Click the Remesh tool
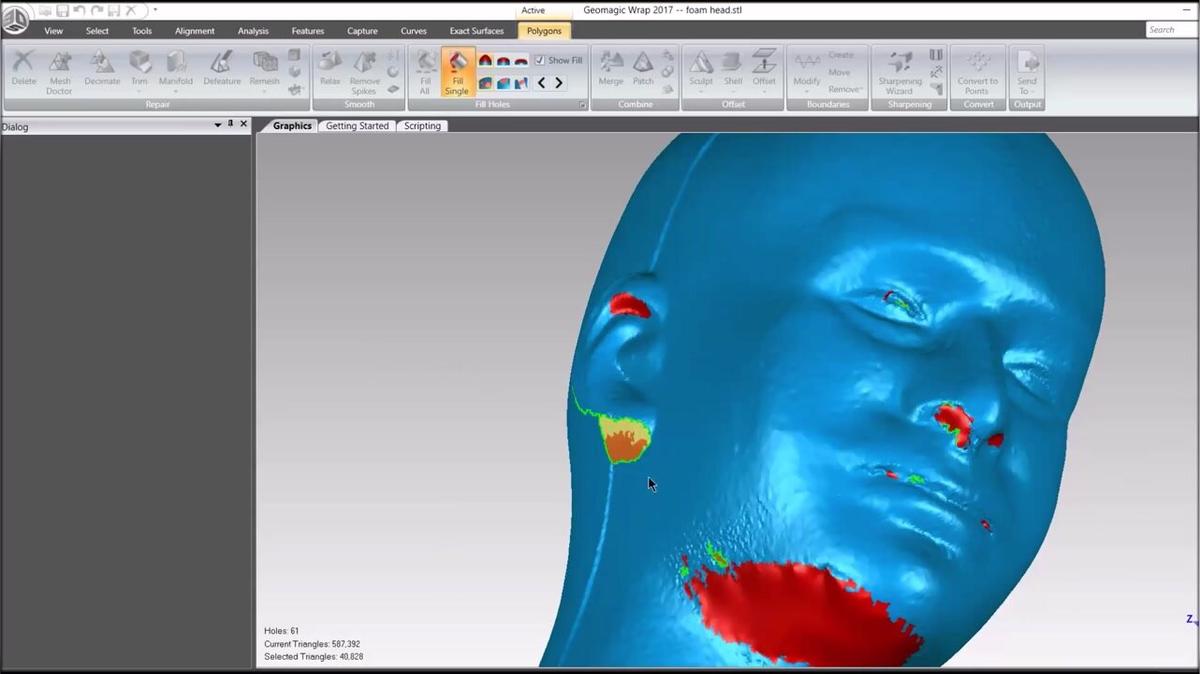Screen dimensions: 1200x674 265,70
